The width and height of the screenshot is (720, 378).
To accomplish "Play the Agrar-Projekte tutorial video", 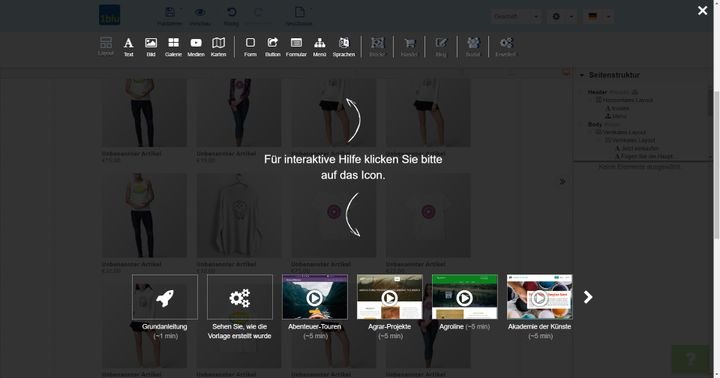I will coord(389,297).
